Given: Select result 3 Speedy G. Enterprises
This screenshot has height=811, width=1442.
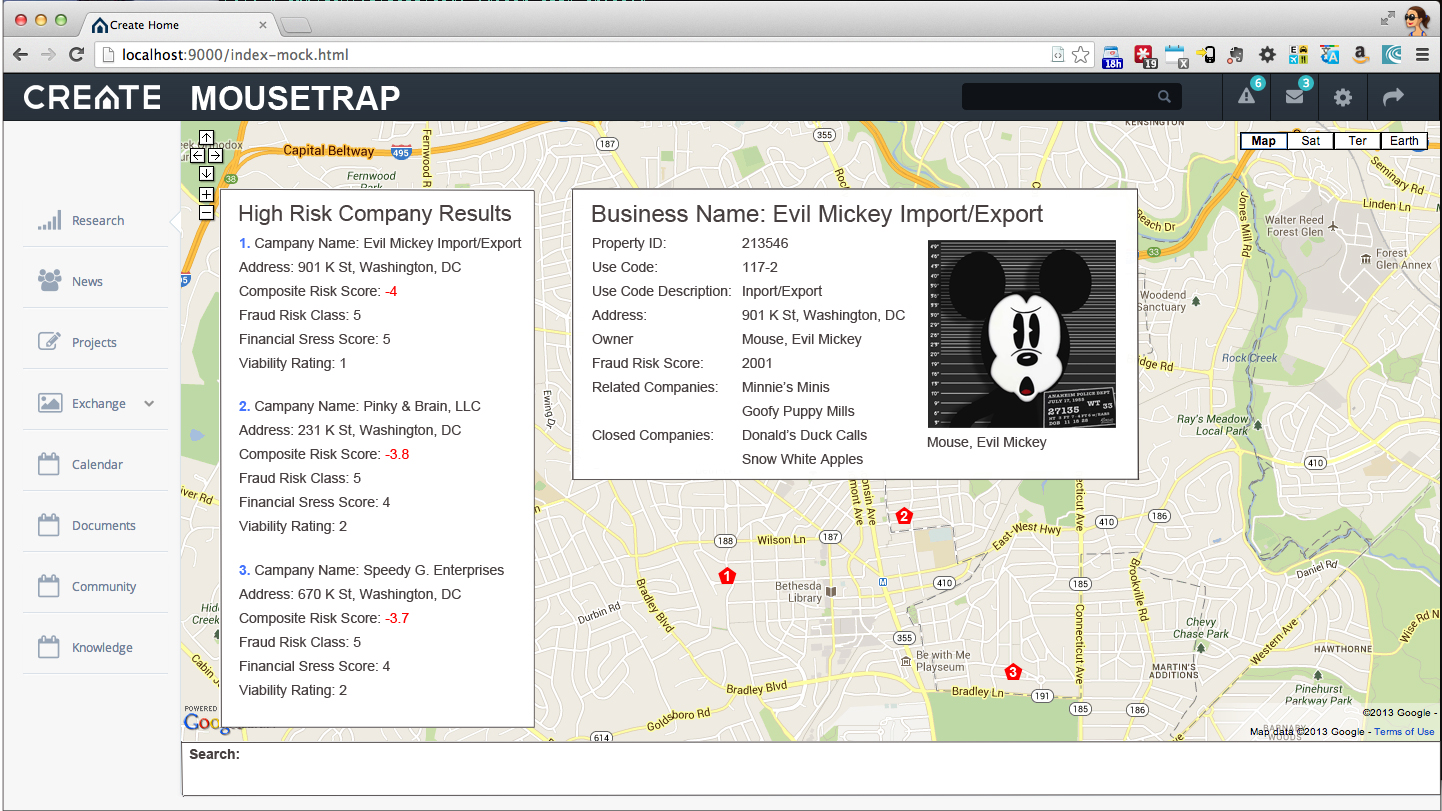Looking at the screenshot, I should pos(371,570).
